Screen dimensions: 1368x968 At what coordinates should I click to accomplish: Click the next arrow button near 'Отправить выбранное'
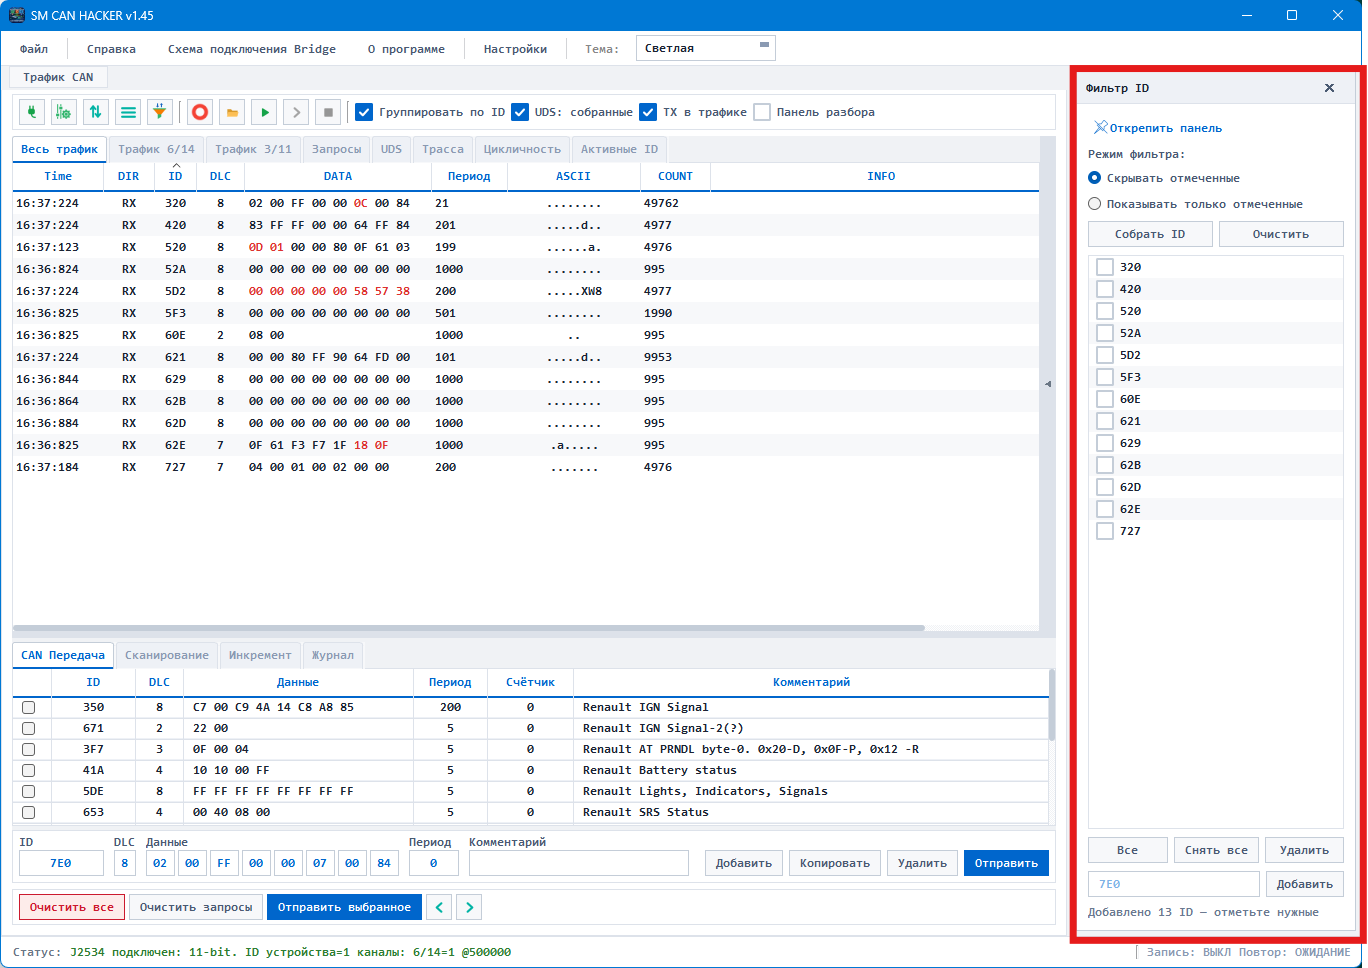(469, 907)
